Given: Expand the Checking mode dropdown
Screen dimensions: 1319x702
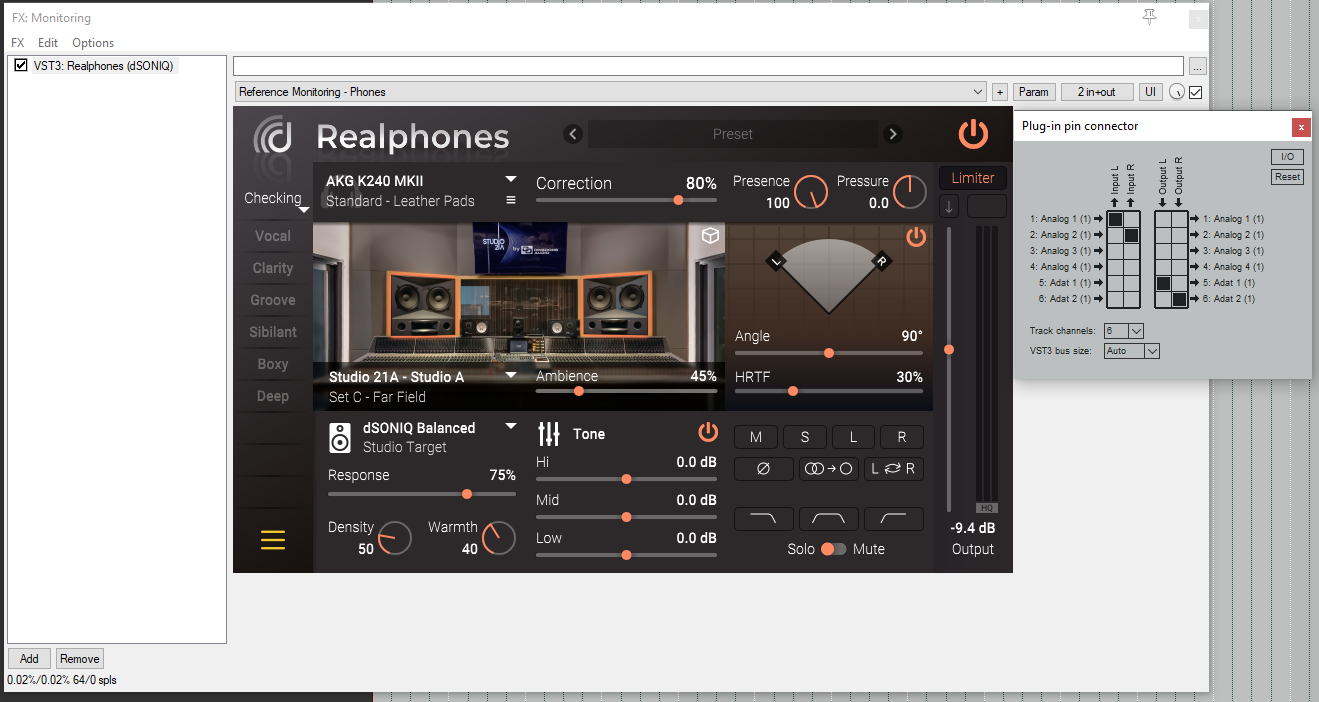Looking at the screenshot, I should (x=303, y=210).
